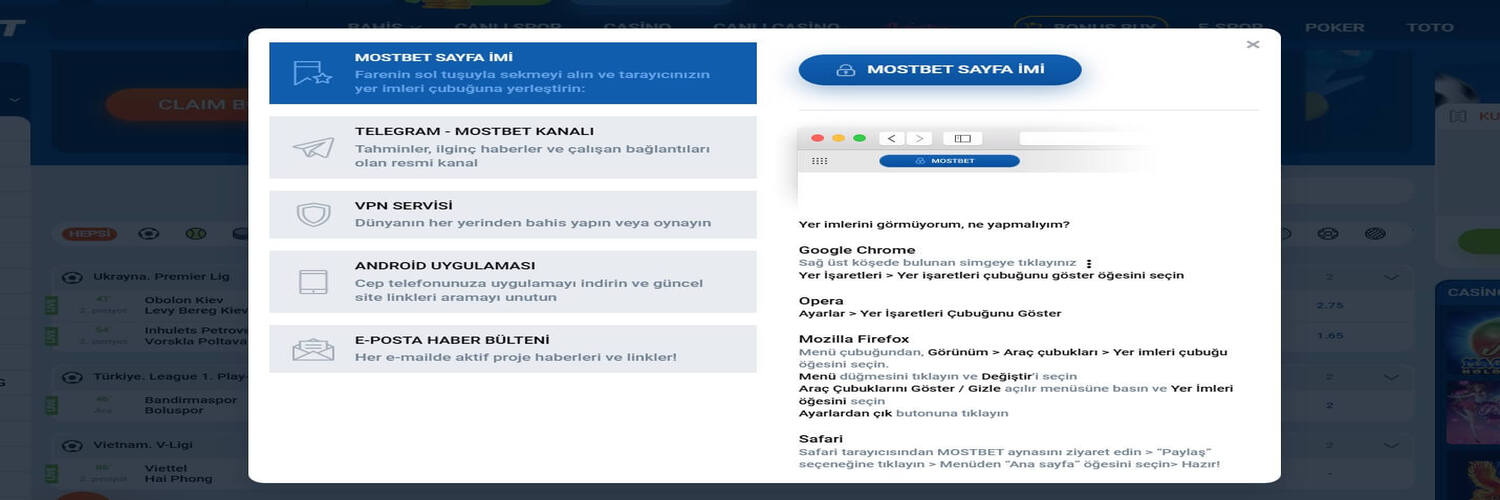Open the POKER navigation item
Image resolution: width=1500 pixels, height=500 pixels.
[x=1335, y=27]
